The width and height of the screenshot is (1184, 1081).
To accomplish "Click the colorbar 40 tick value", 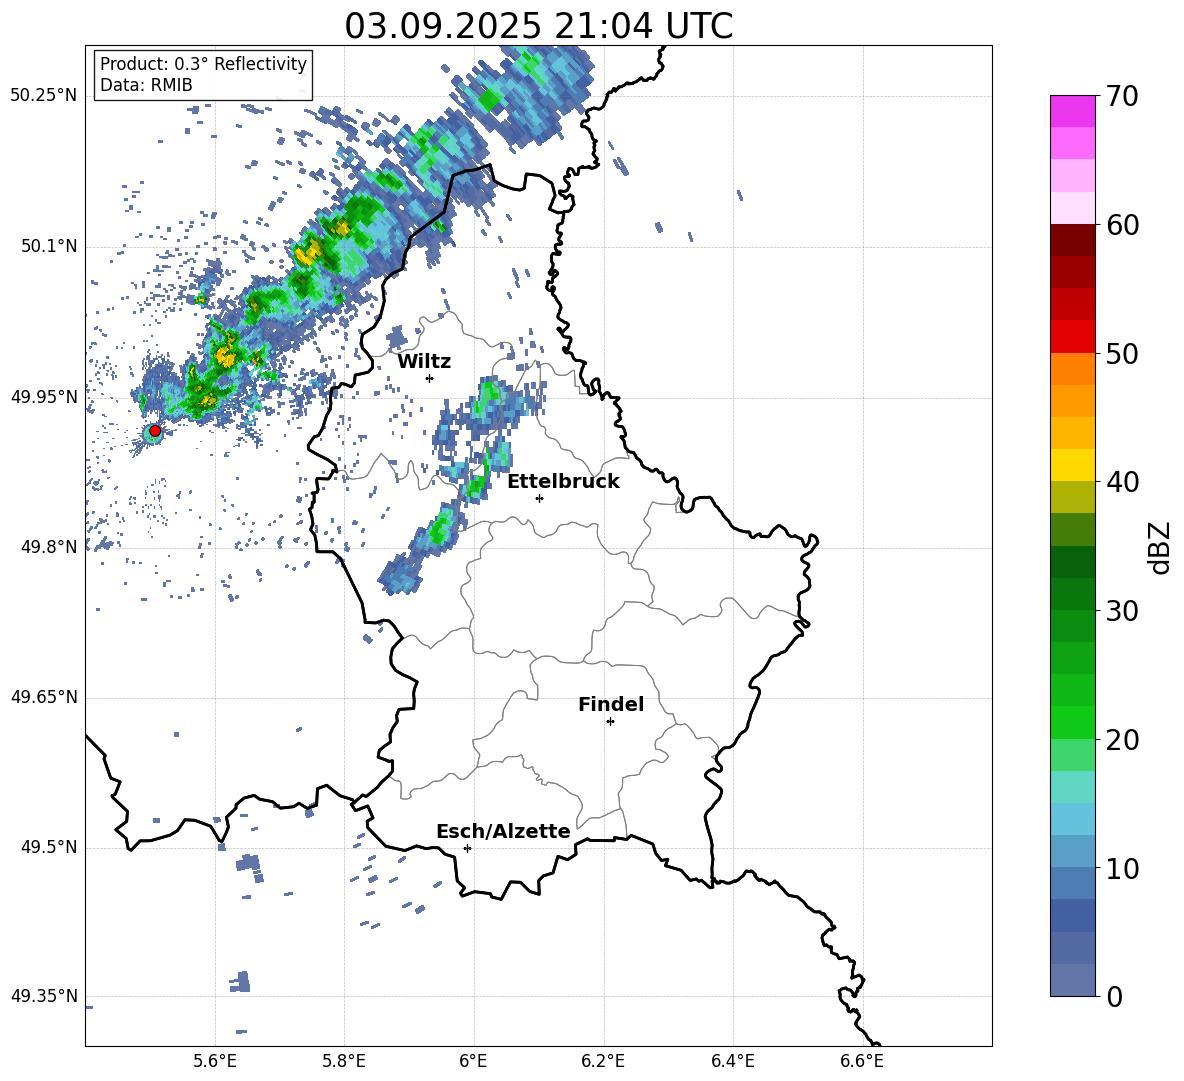I will 1122,482.
